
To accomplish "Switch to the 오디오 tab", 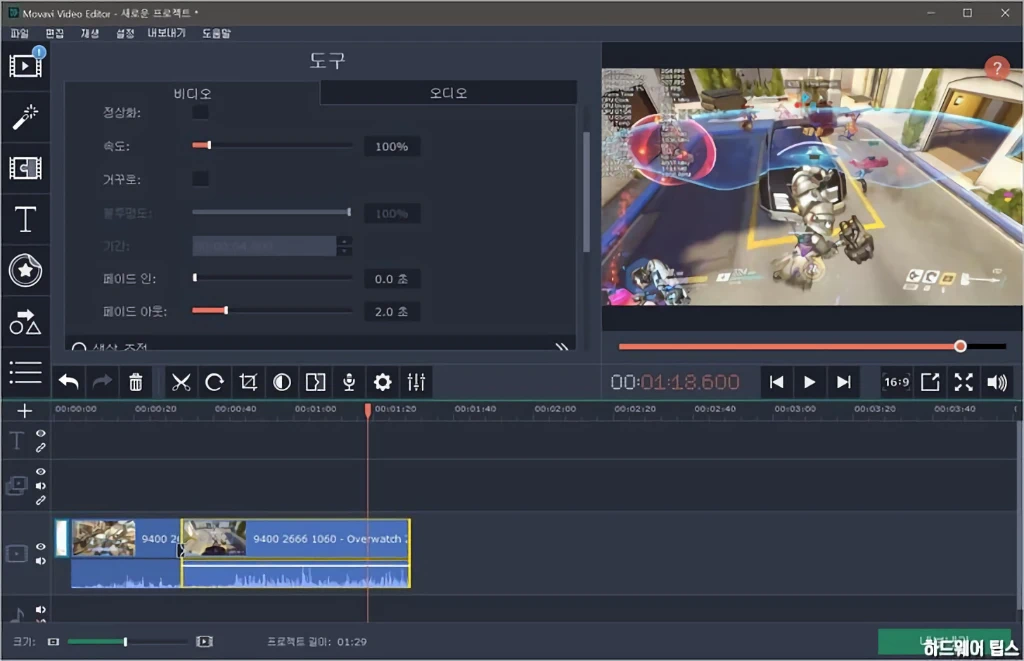I will point(449,93).
